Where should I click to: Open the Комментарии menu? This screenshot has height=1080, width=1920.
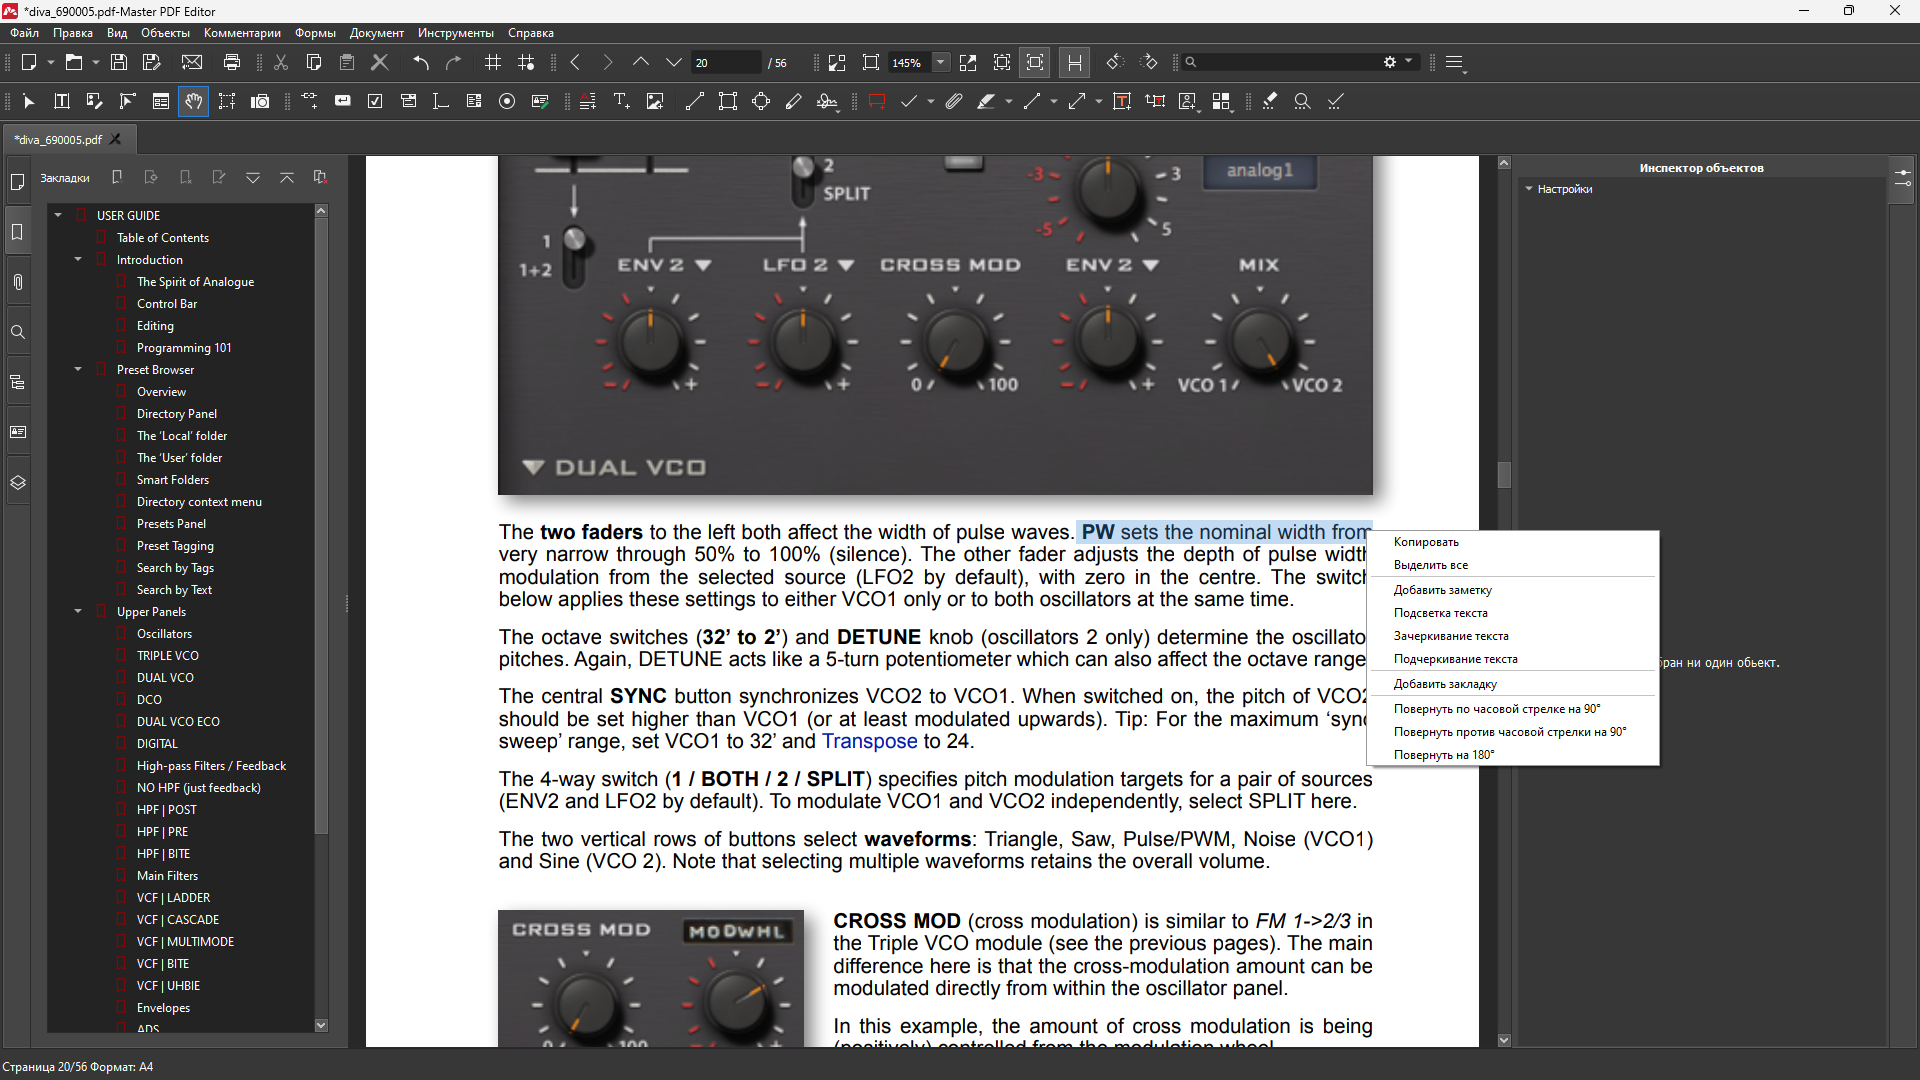242,33
